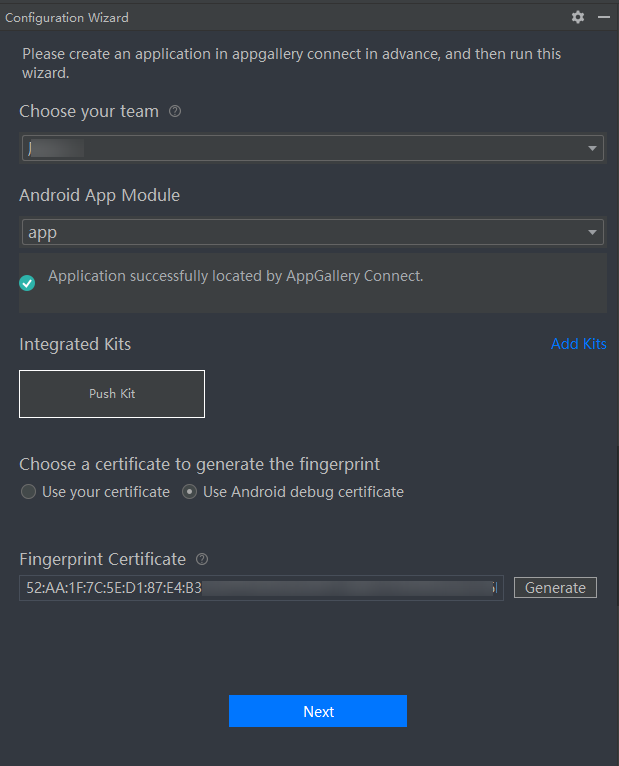
Task: Select Use Android debug certificate option
Action: click(190, 492)
